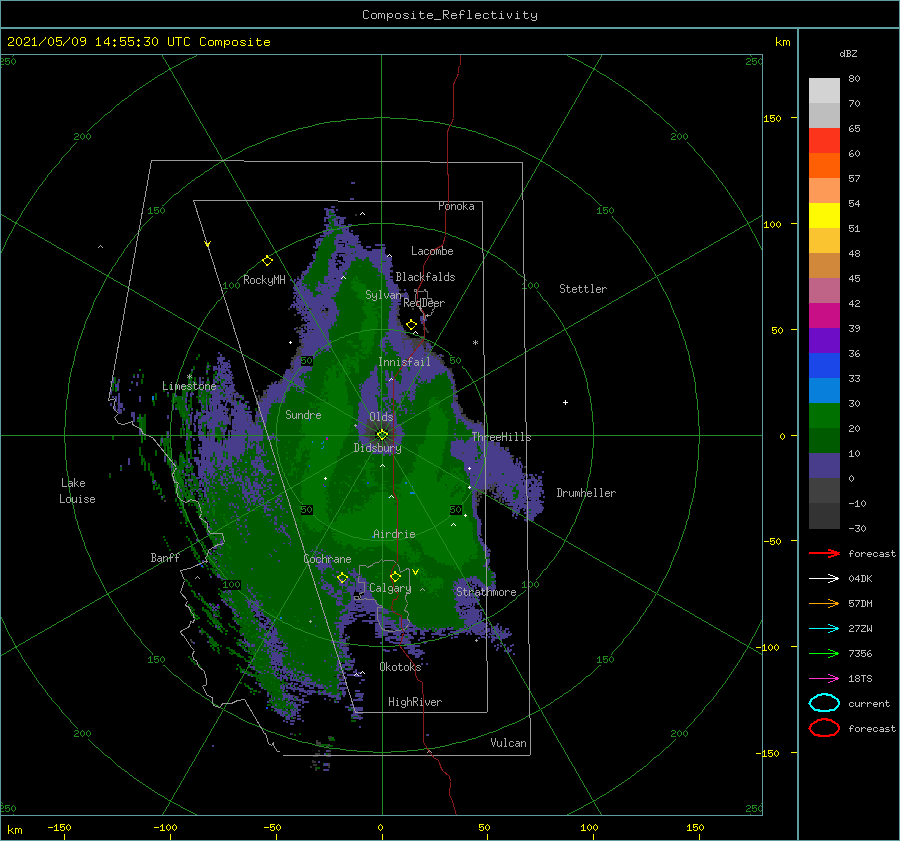Click the white plus marker south of Stettler
The image size is (900, 841).
tap(565, 402)
